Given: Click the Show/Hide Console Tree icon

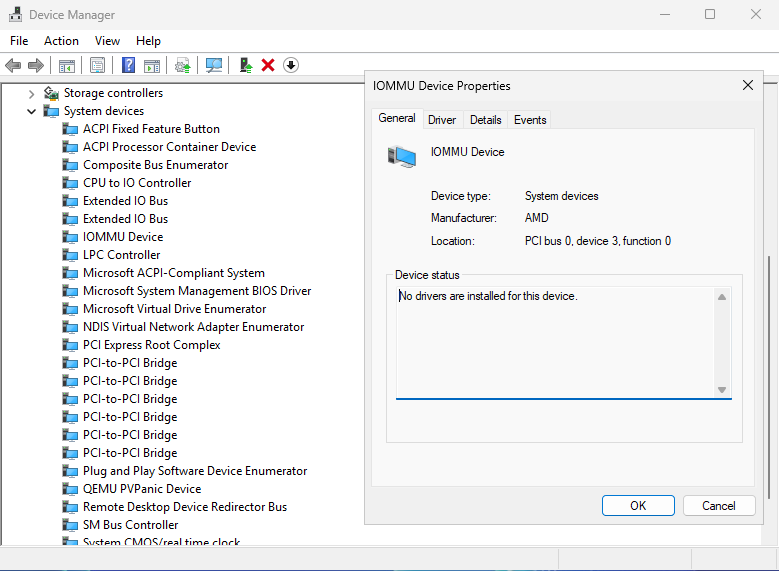Looking at the screenshot, I should pyautogui.click(x=67, y=65).
